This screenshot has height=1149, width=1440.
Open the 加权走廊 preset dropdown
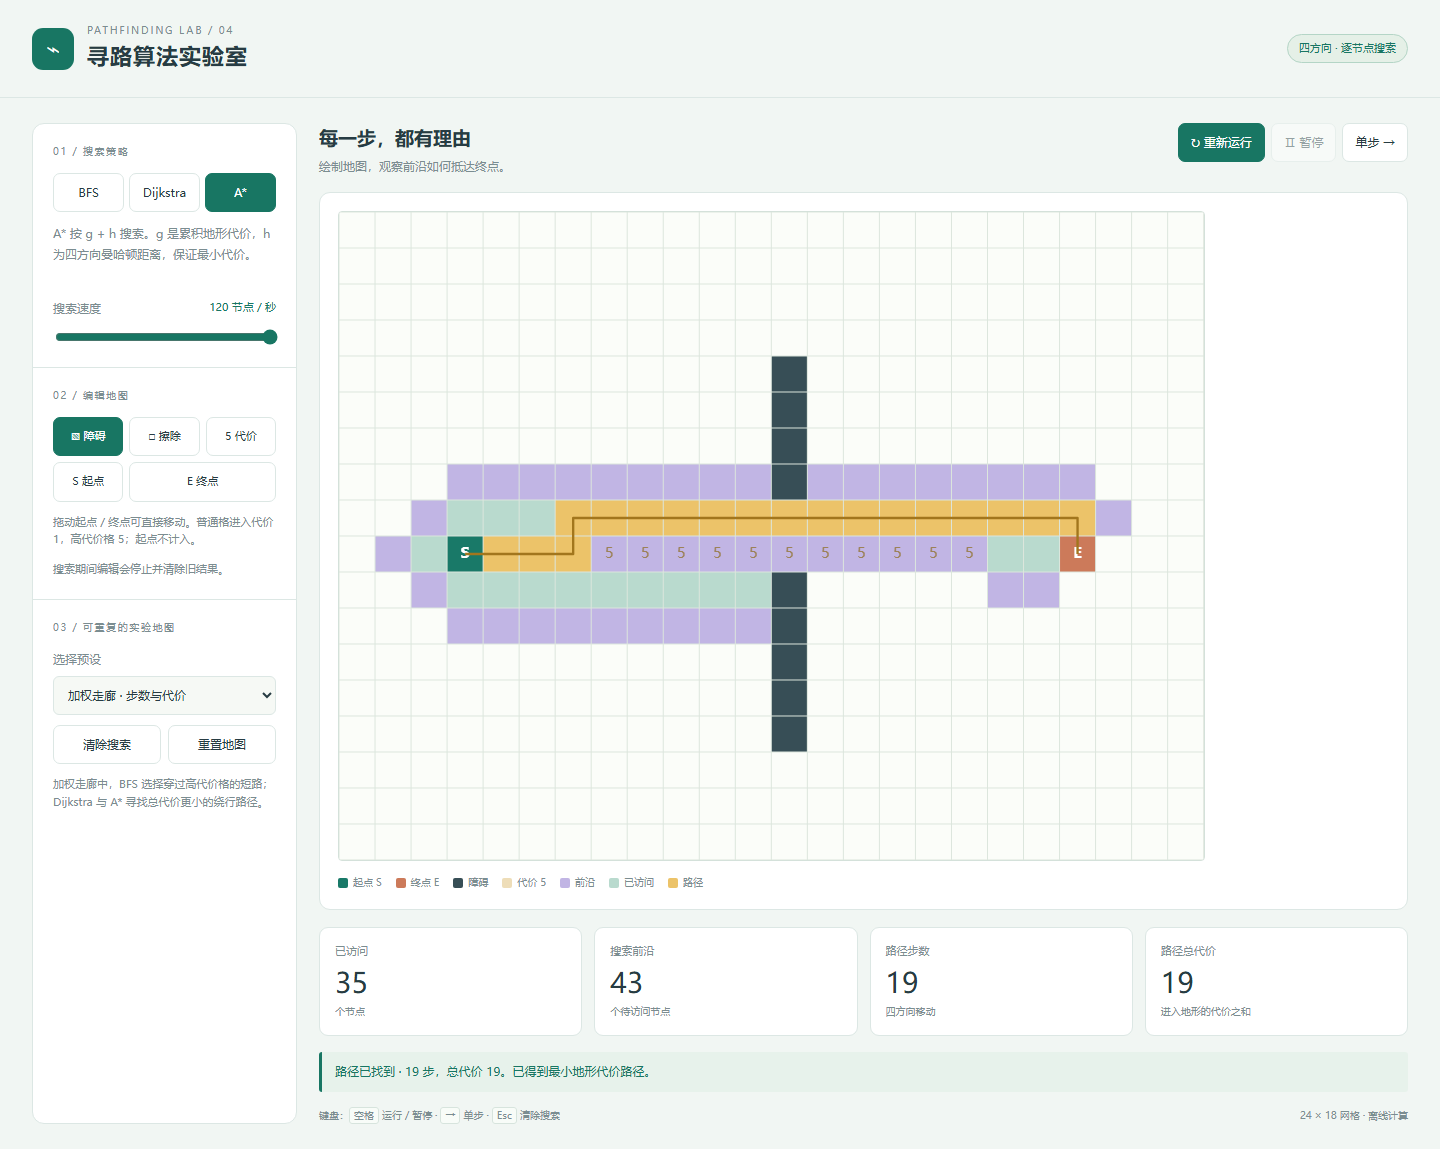(x=164, y=695)
